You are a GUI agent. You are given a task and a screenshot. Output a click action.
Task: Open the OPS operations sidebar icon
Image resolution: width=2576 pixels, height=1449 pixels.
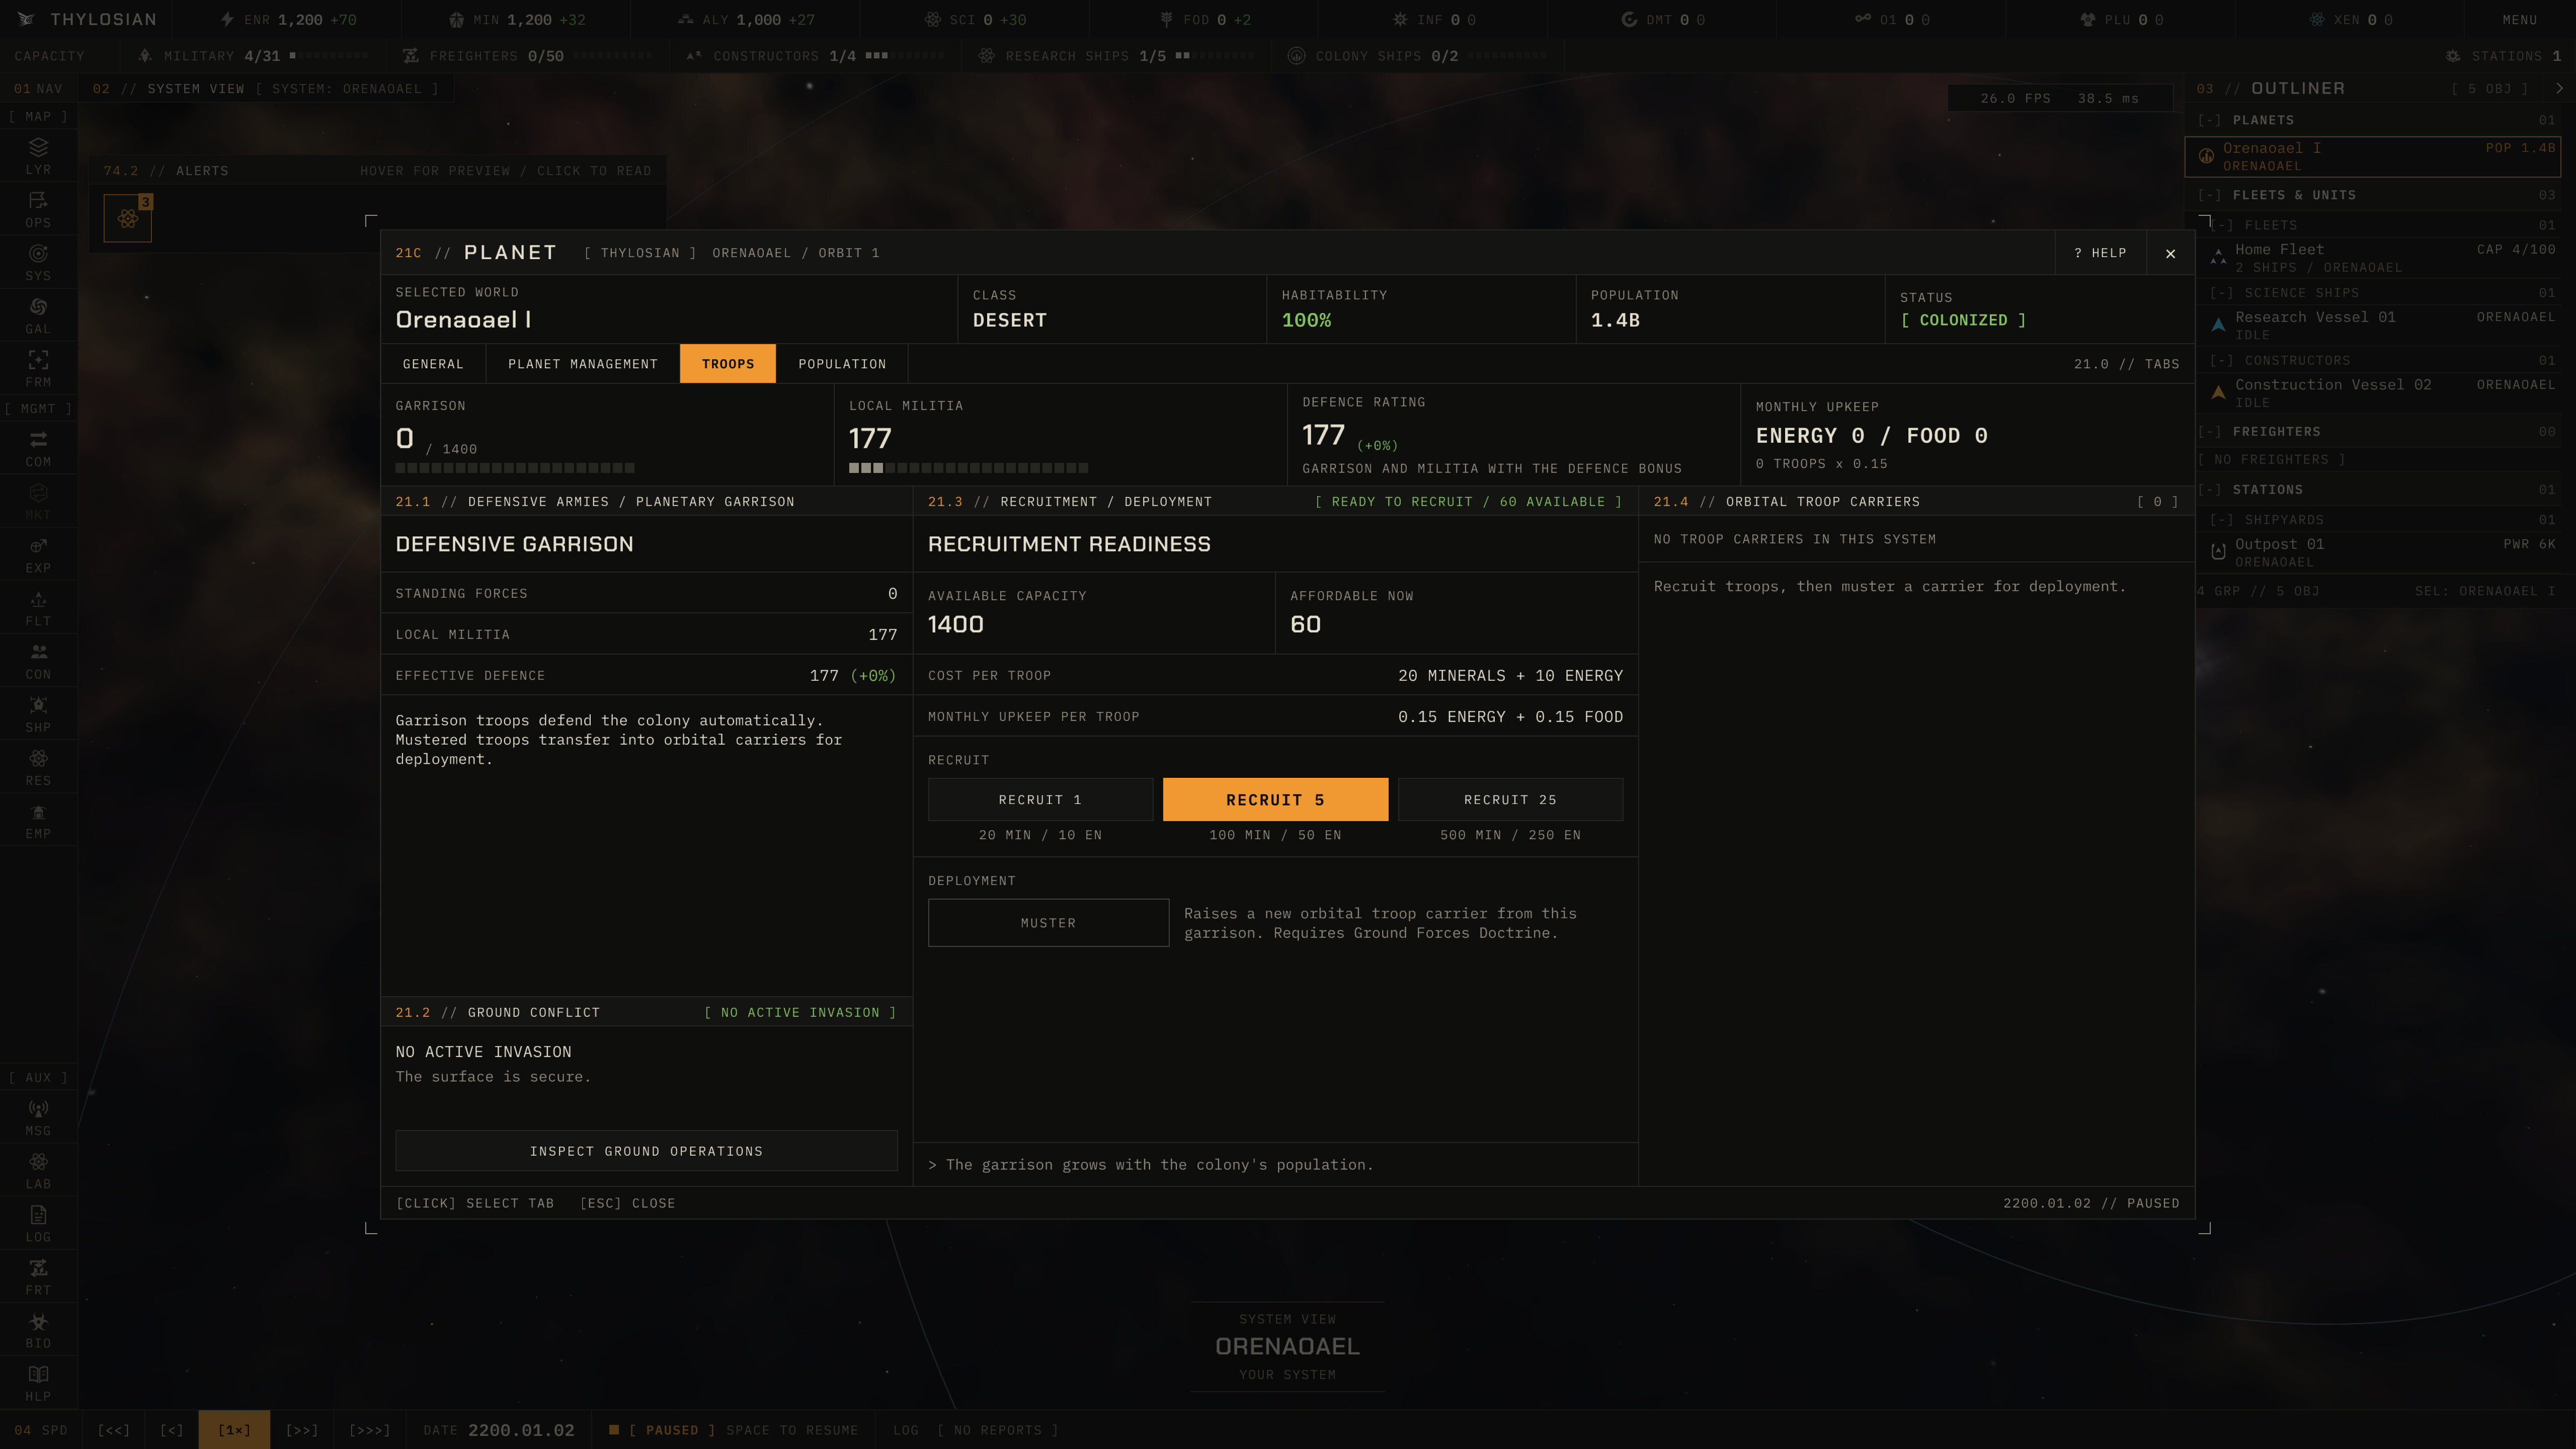pos(38,210)
